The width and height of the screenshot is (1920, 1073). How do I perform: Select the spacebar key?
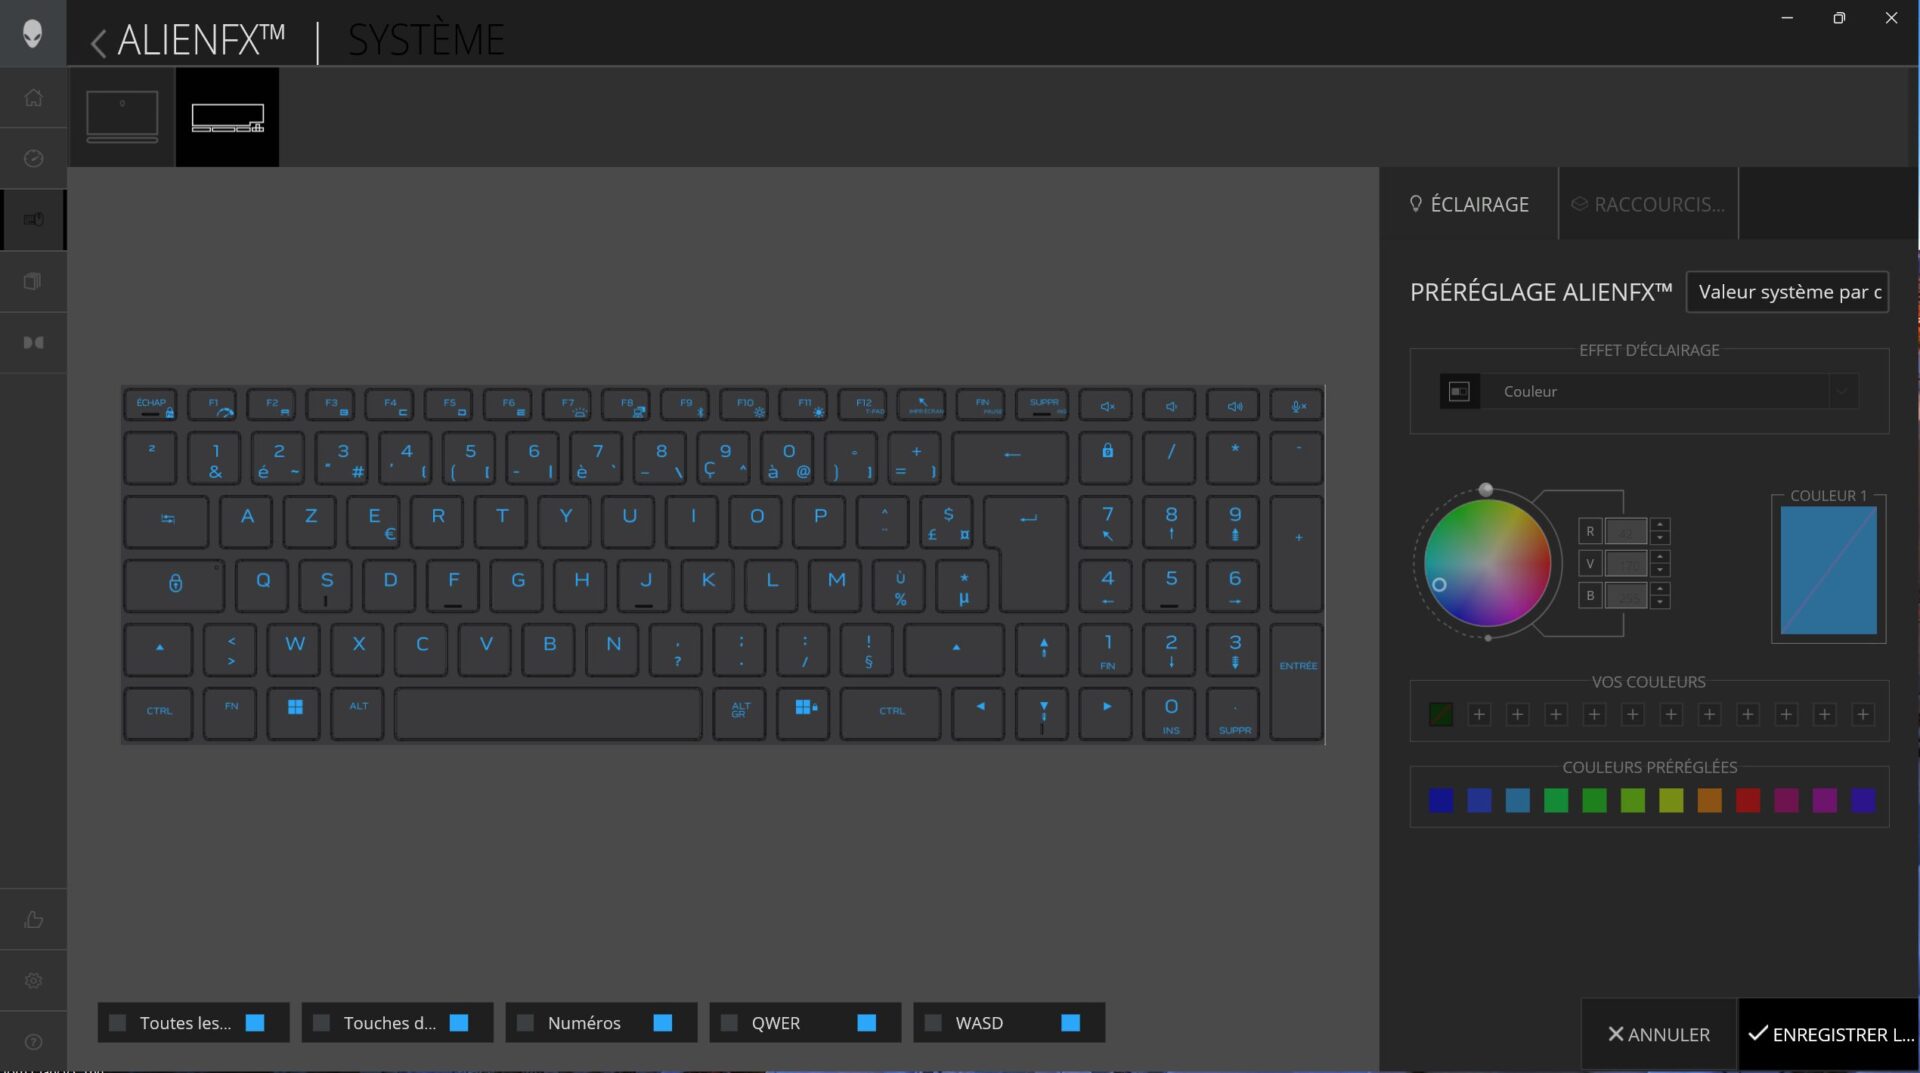click(548, 712)
